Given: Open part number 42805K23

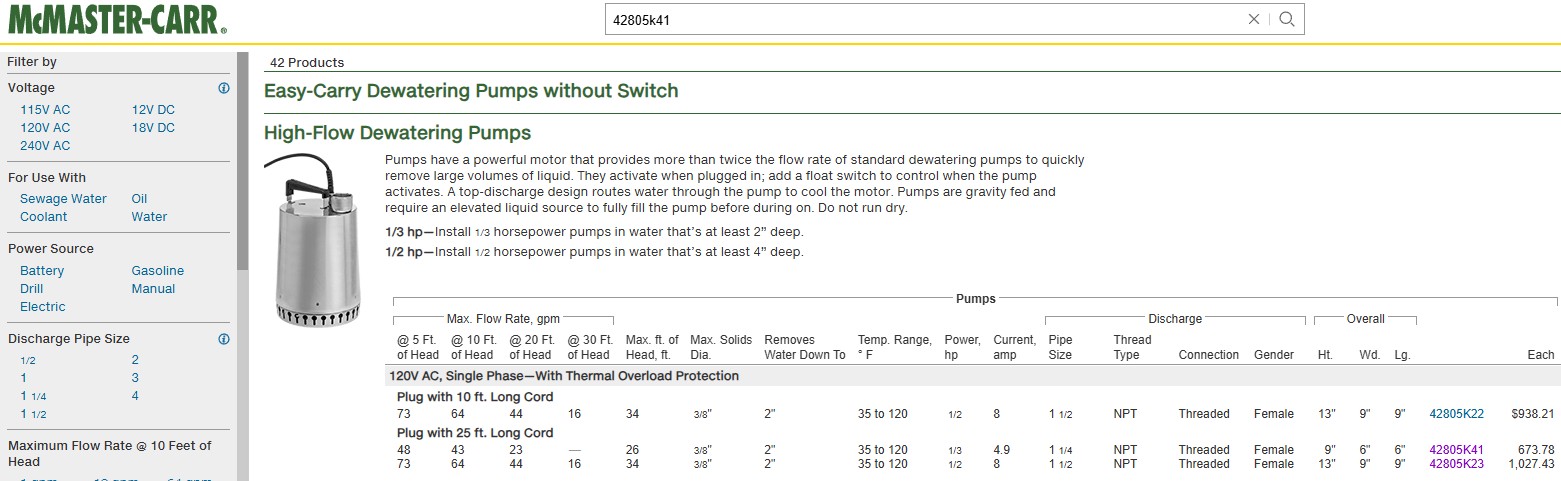Looking at the screenshot, I should pyautogui.click(x=1456, y=464).
